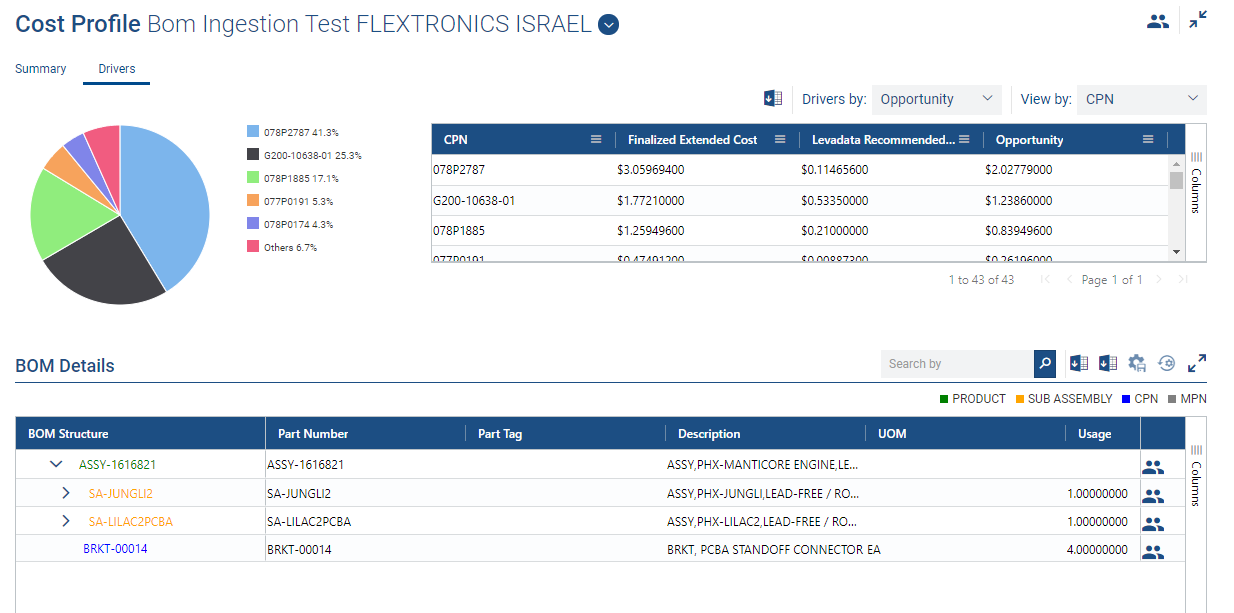Click the BRKT-00014 part link
The width and height of the screenshot is (1234, 613).
(x=115, y=549)
